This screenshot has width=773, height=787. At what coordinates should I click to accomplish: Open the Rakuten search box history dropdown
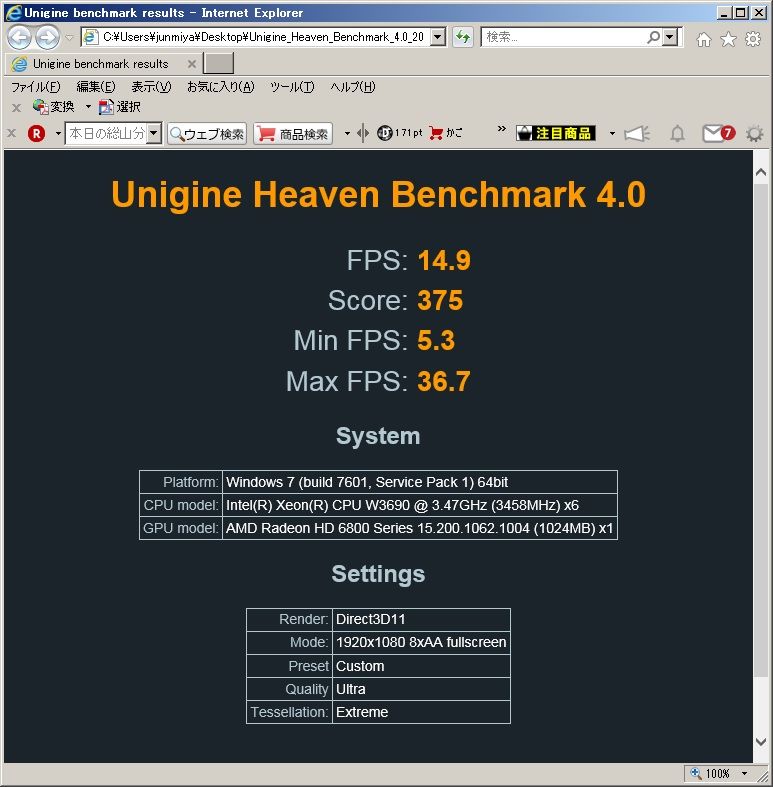[x=154, y=134]
